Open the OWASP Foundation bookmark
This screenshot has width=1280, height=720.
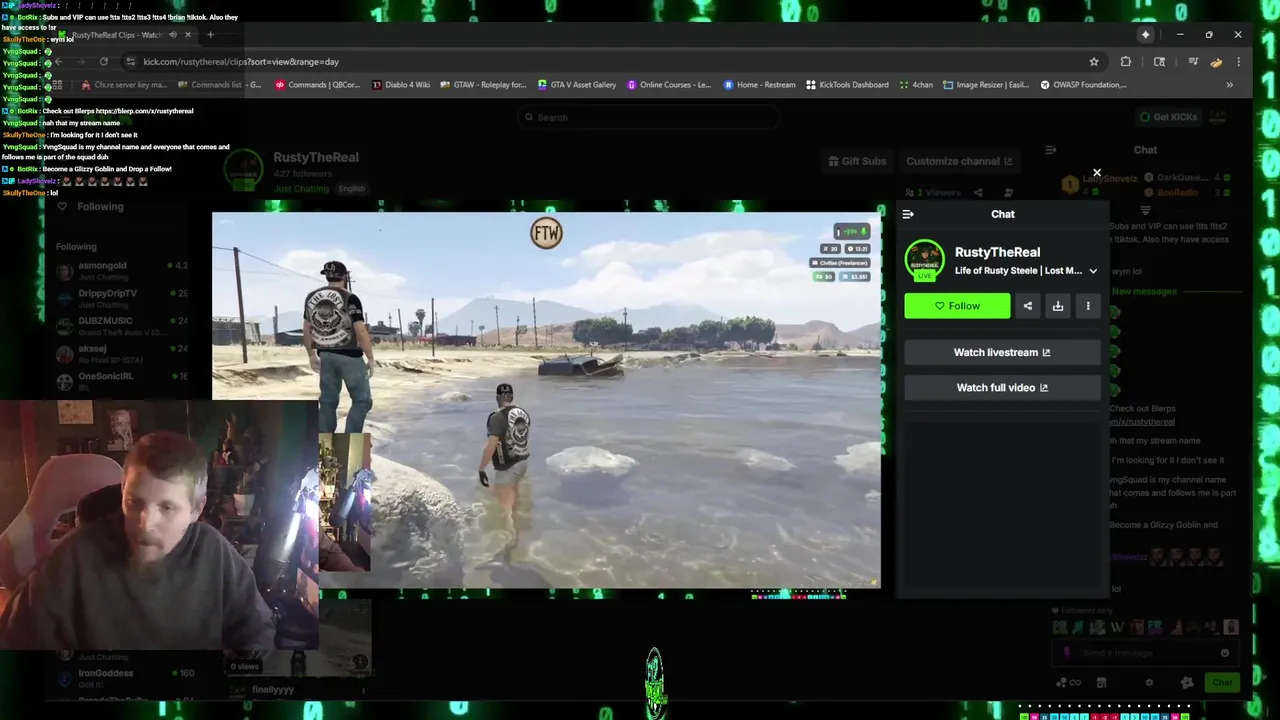click(1083, 85)
